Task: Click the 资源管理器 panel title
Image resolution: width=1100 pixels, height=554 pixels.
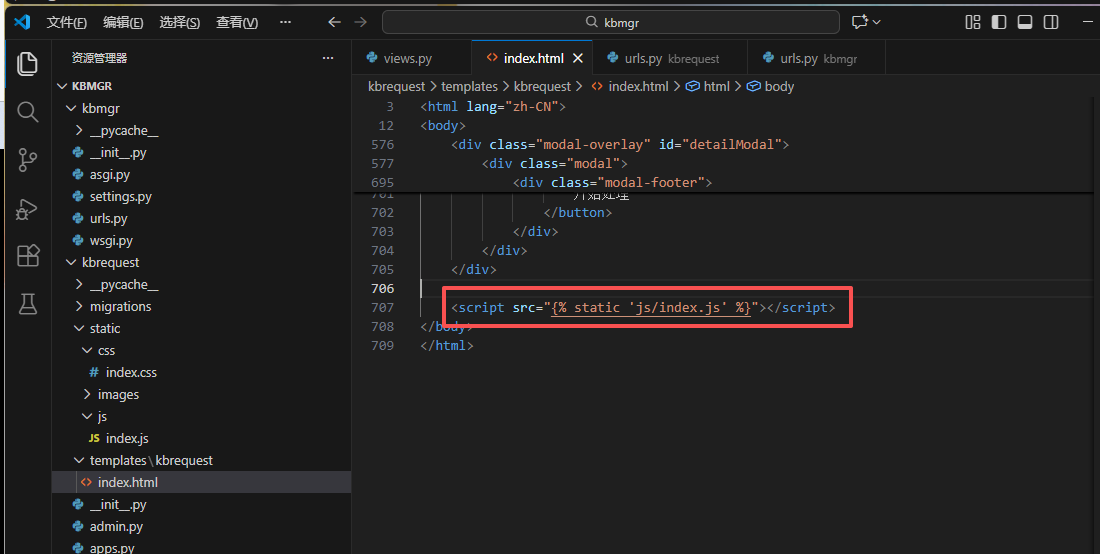Action: click(99, 58)
